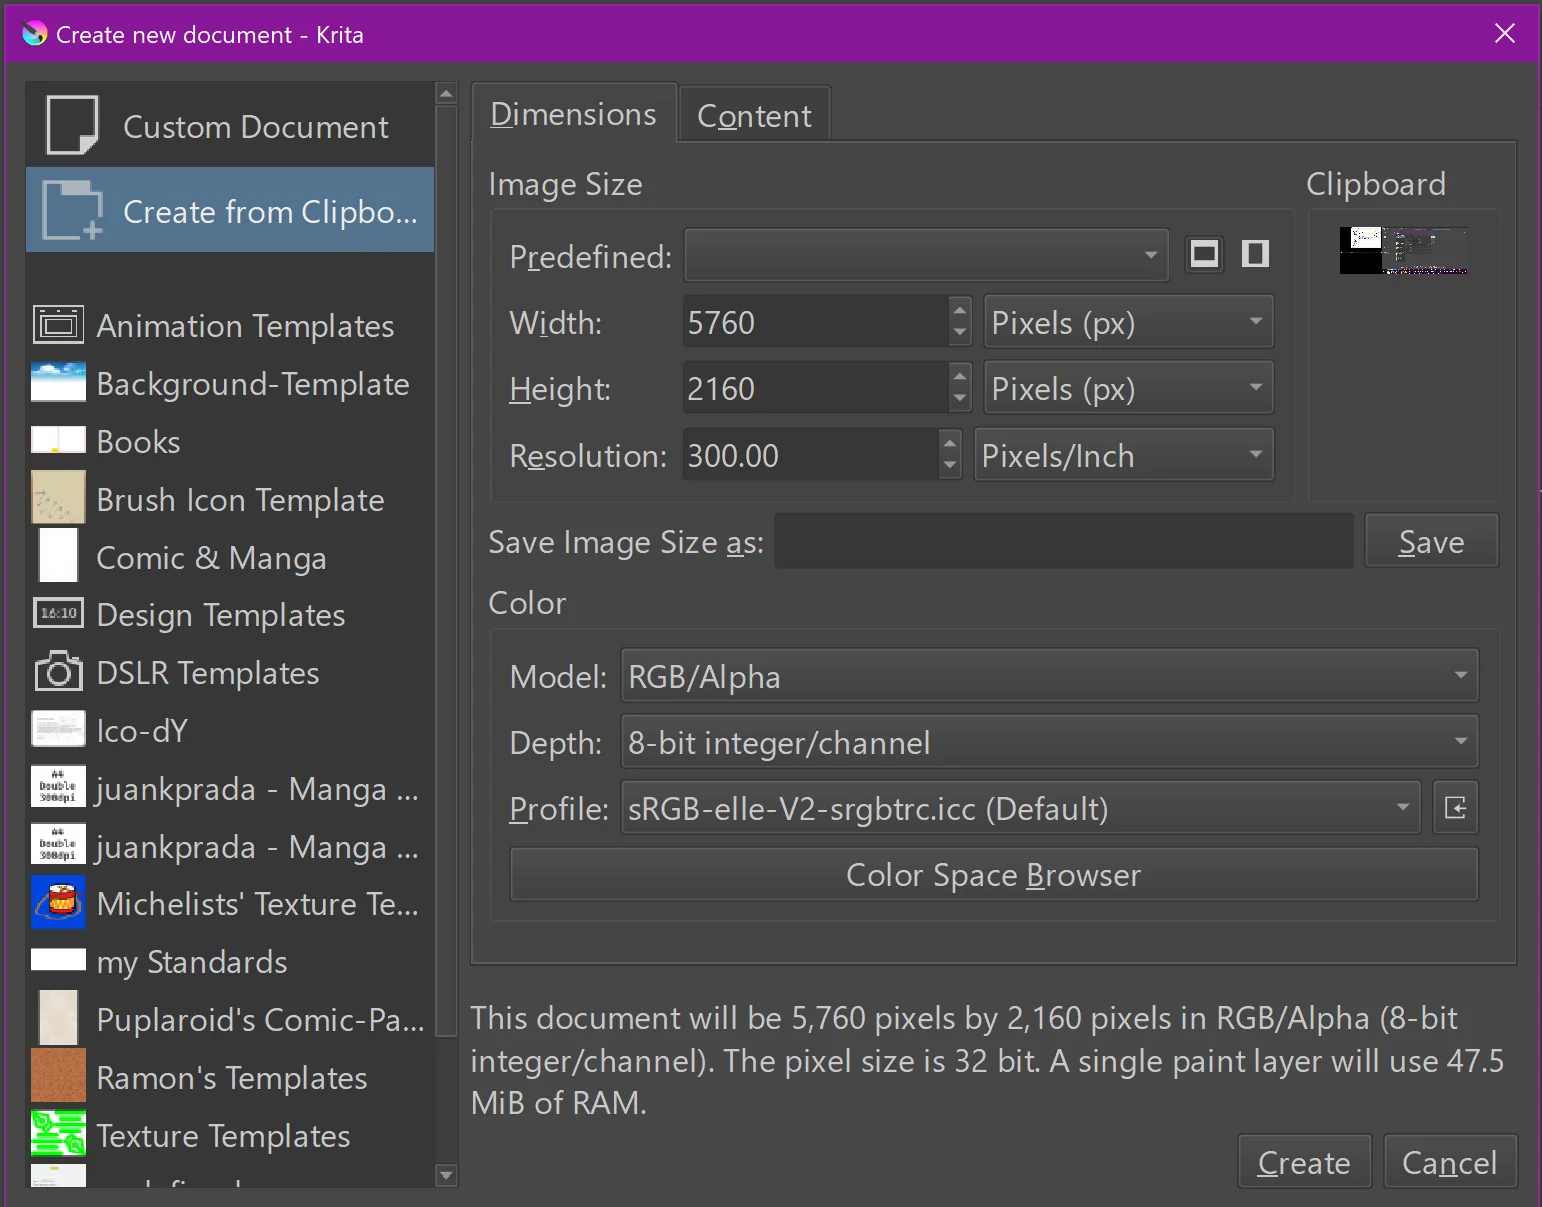
Task: Open the Height unit dropdown
Action: point(1128,388)
